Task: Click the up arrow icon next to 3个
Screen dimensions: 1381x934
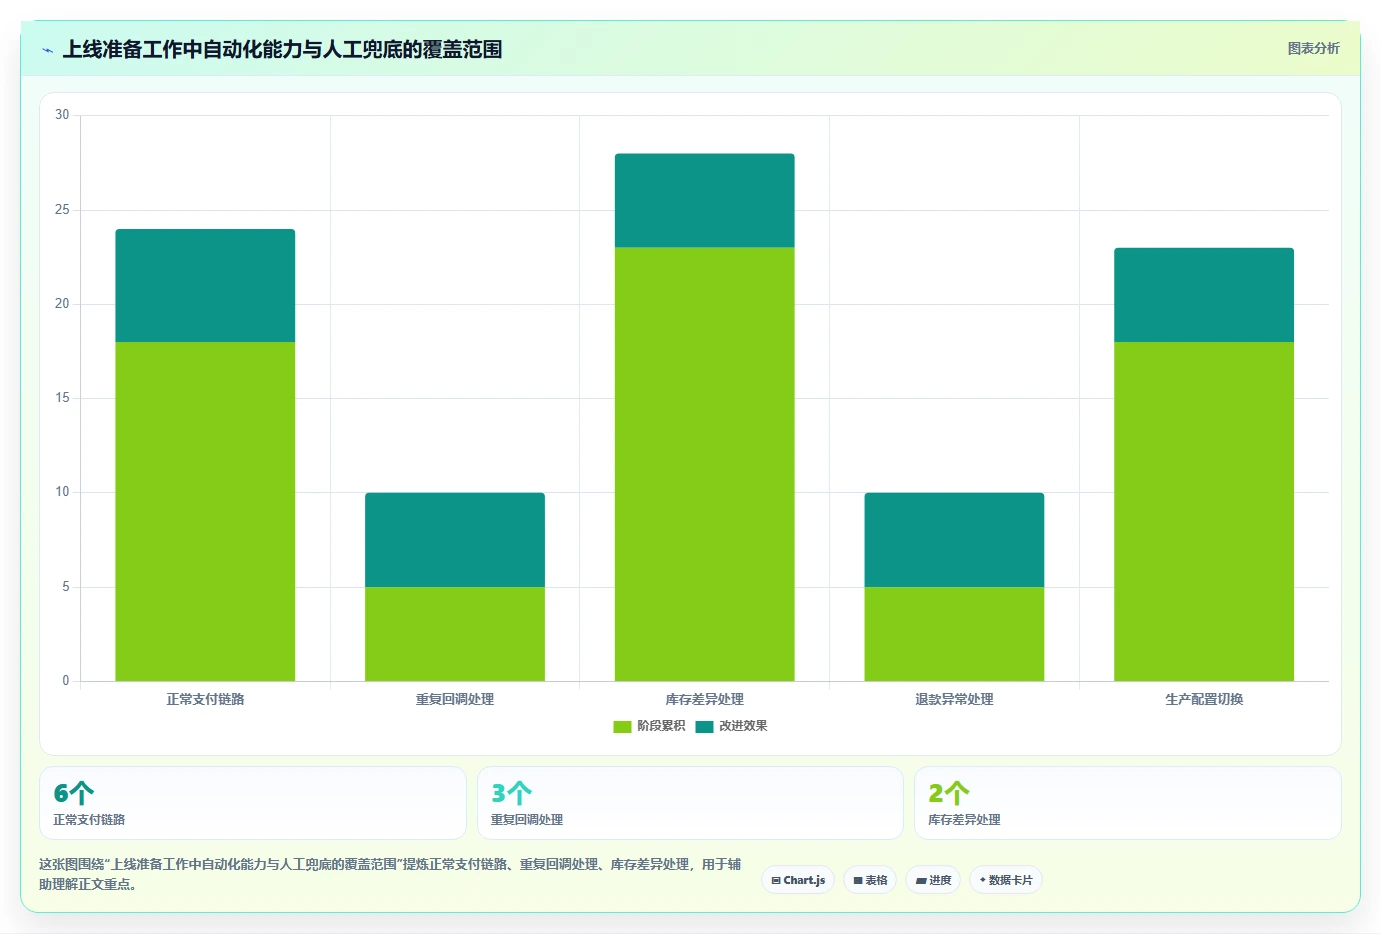Action: click(519, 793)
